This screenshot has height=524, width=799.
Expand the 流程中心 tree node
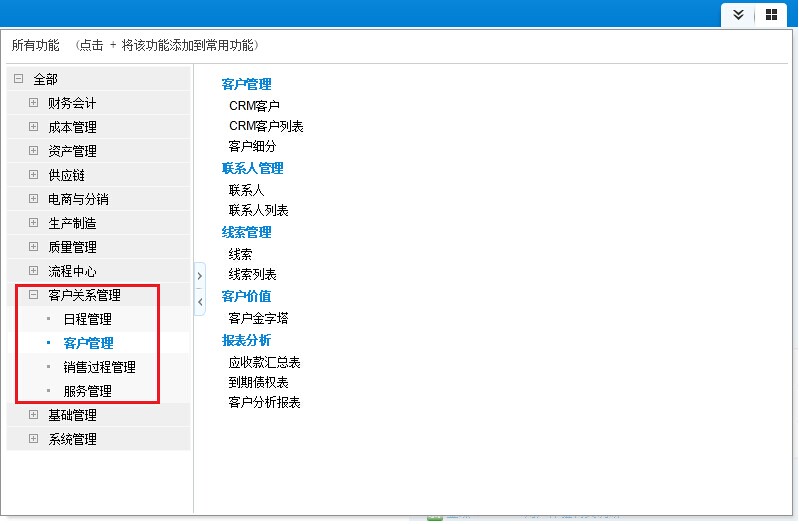34,270
